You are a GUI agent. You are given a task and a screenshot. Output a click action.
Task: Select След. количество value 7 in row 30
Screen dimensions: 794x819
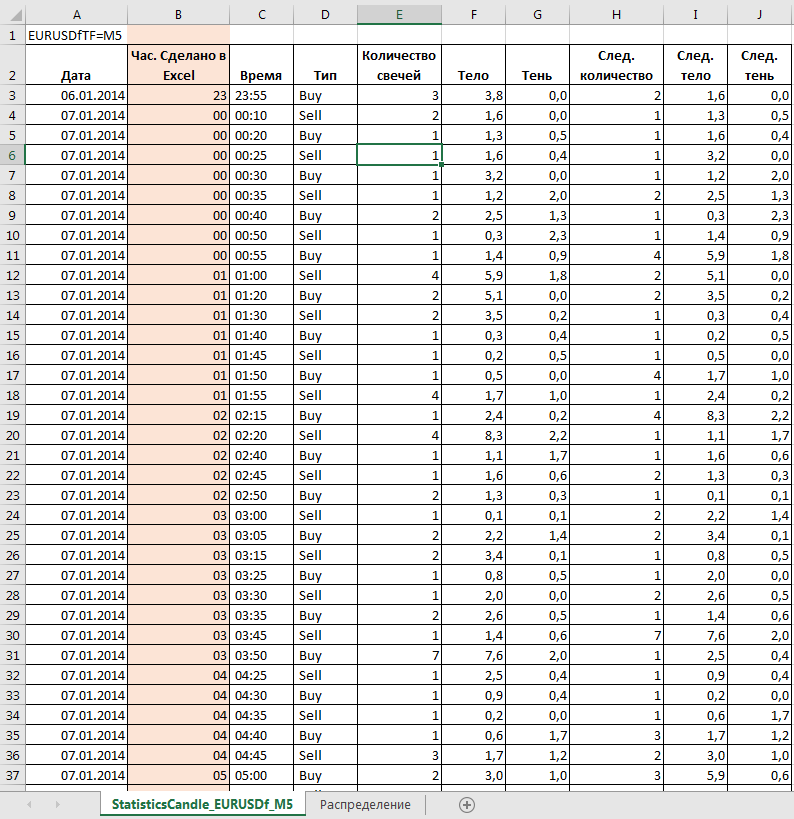tap(616, 635)
